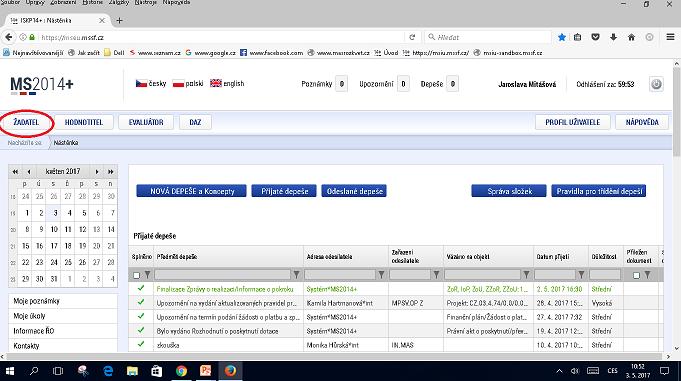Click Předmět depeše filter text field
681x381 pixels.
[x=222, y=275]
